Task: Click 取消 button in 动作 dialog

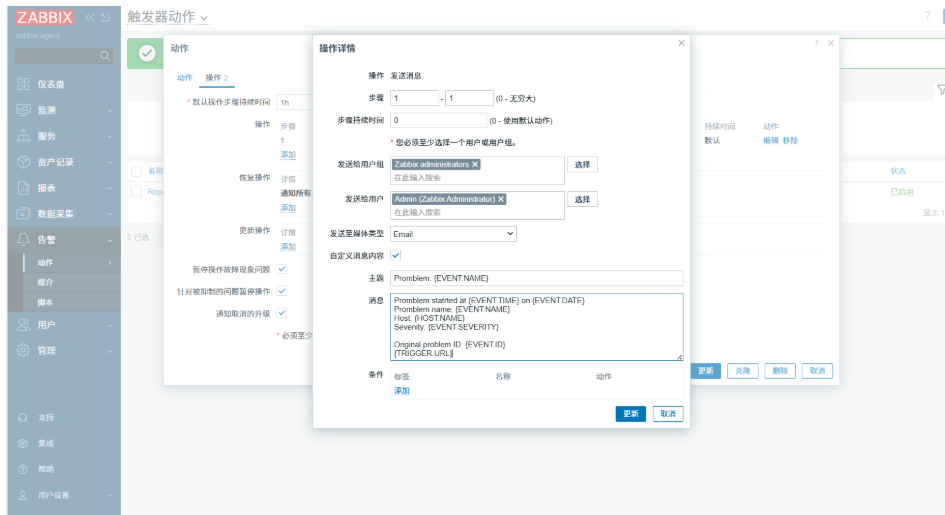Action: coord(817,371)
